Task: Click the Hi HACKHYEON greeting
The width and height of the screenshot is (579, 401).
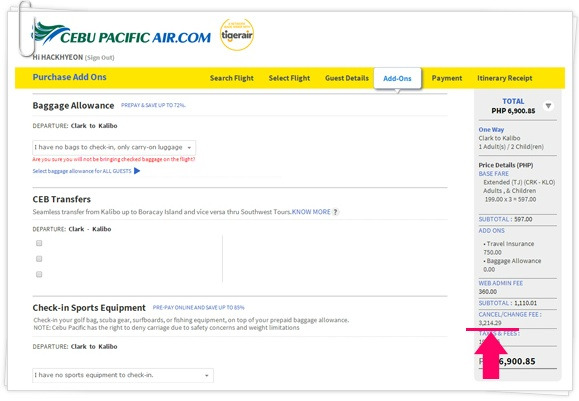Action: 58,57
